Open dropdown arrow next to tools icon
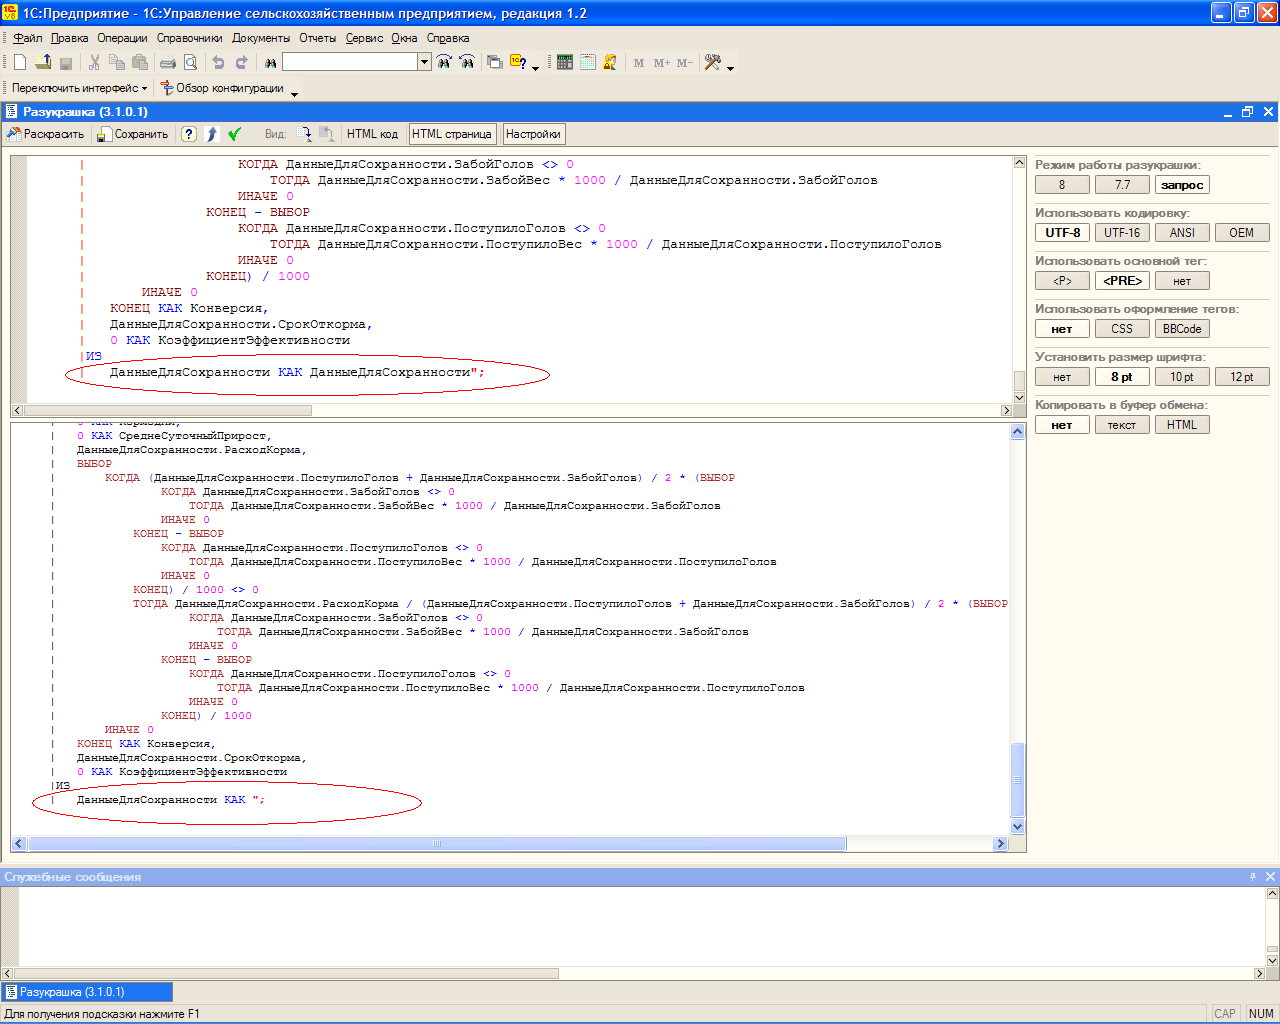Screen dimensions: 1280x1024 [731, 67]
